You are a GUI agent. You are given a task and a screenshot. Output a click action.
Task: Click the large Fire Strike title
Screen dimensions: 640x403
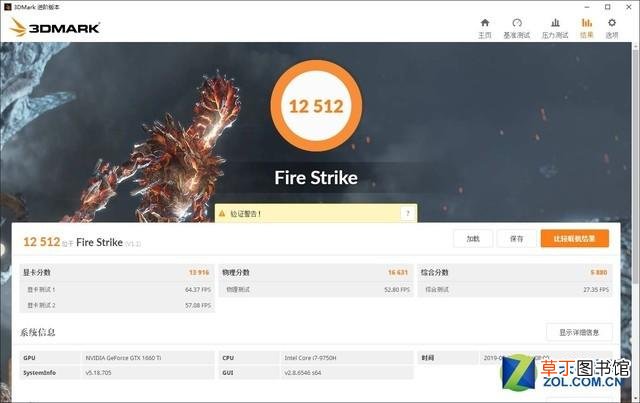[316, 177]
